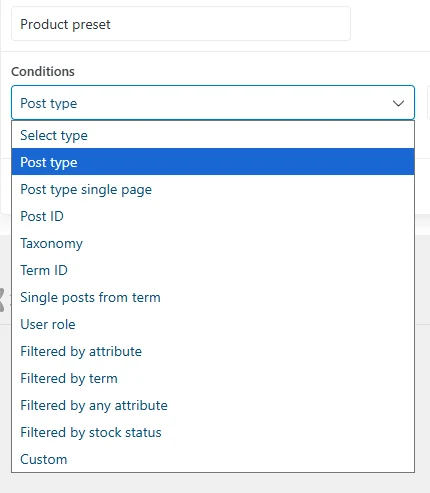Select "Post type single page" option
The height and width of the screenshot is (493, 430).
213,189
